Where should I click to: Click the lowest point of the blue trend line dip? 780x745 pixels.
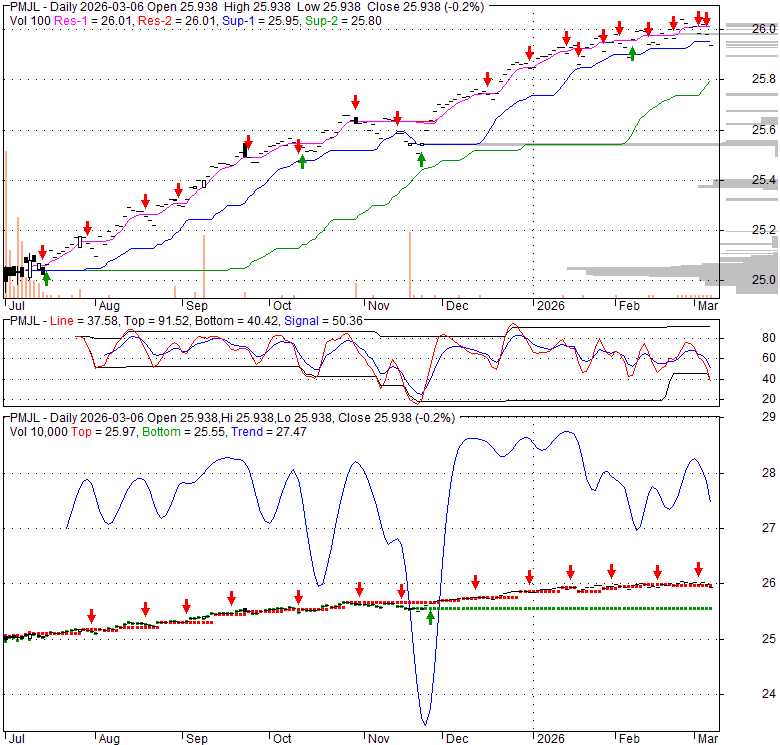[425, 724]
